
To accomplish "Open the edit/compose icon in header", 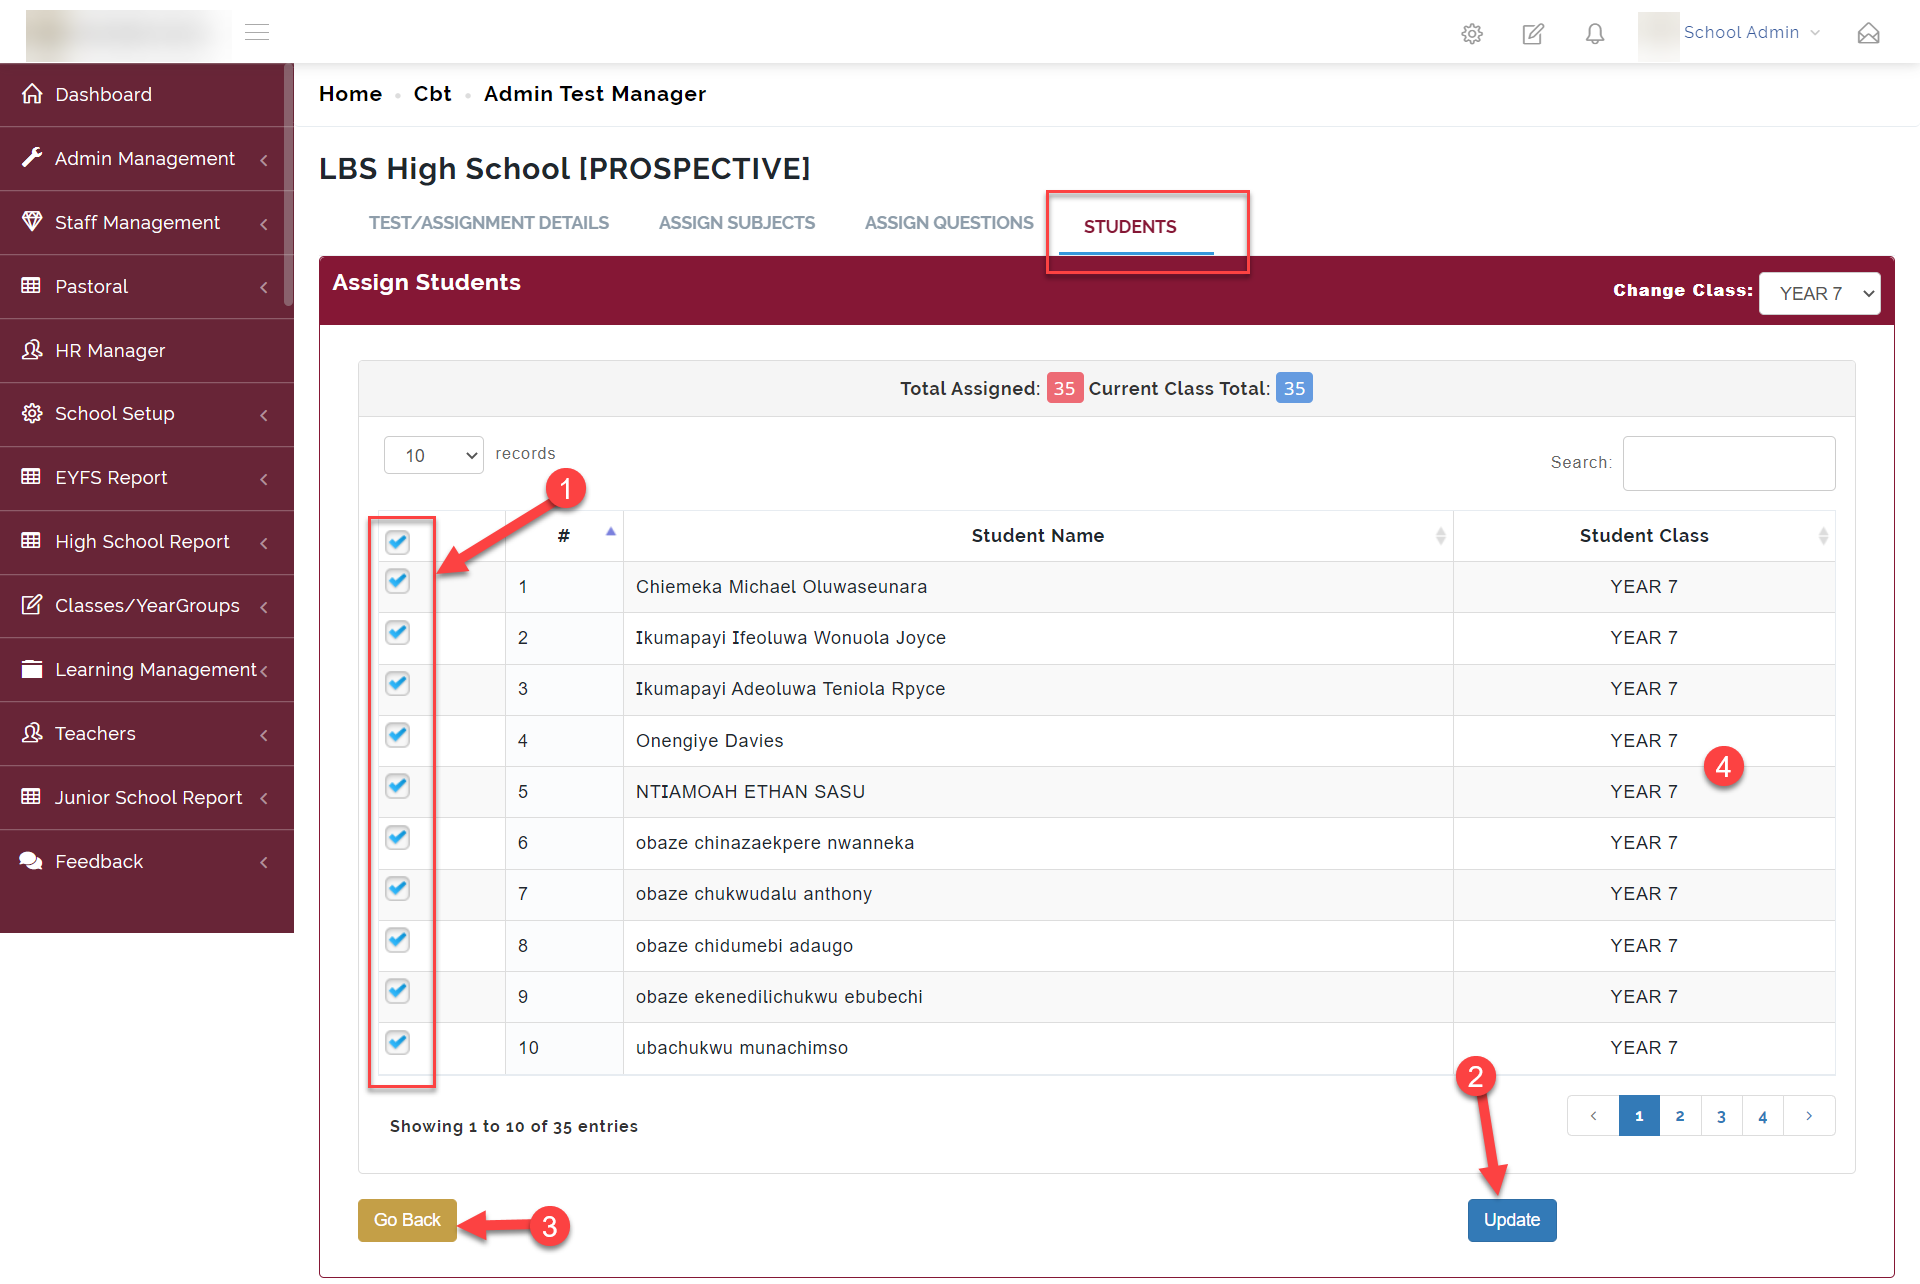I will click(1532, 34).
